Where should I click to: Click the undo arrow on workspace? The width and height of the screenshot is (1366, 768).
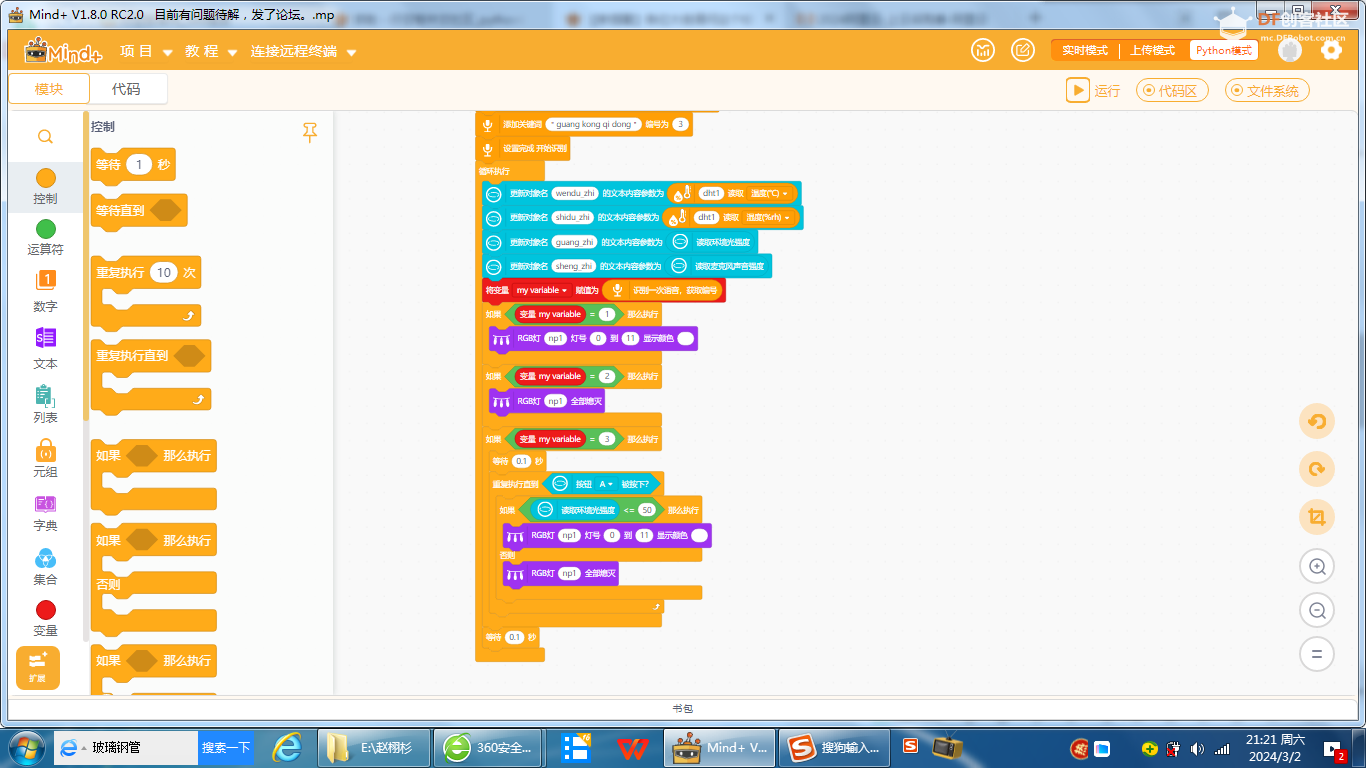(x=1317, y=421)
